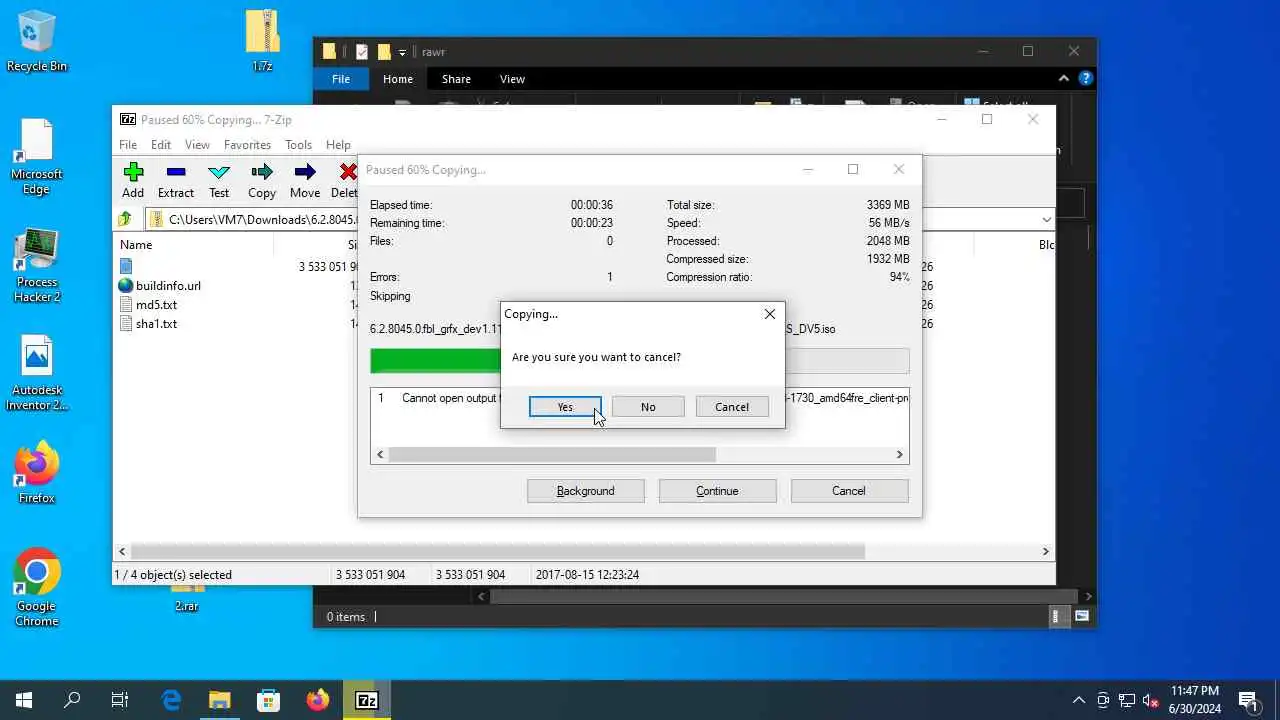Click the 7-Zip Delete toolbar icon
The height and width of the screenshot is (720, 1280).
click(345, 181)
